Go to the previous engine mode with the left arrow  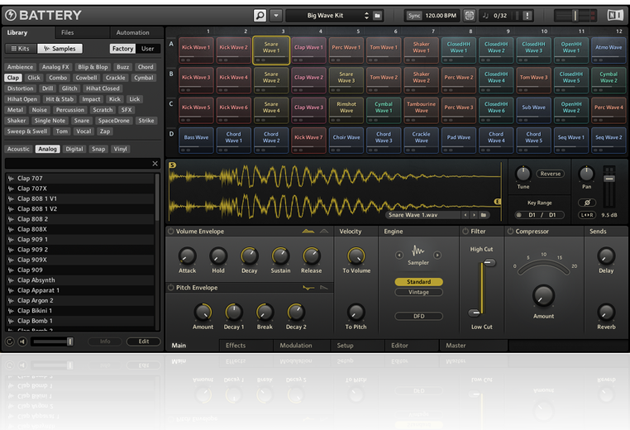point(399,255)
